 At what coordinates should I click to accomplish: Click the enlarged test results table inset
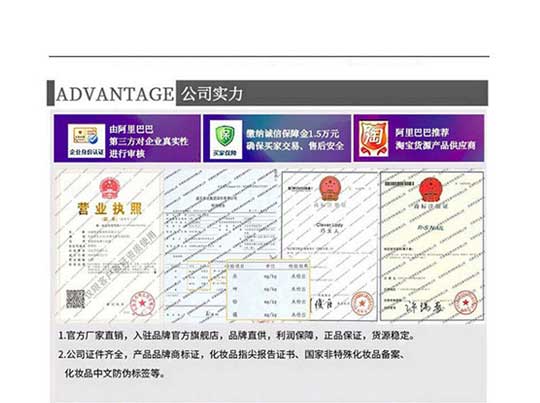(x=268, y=290)
